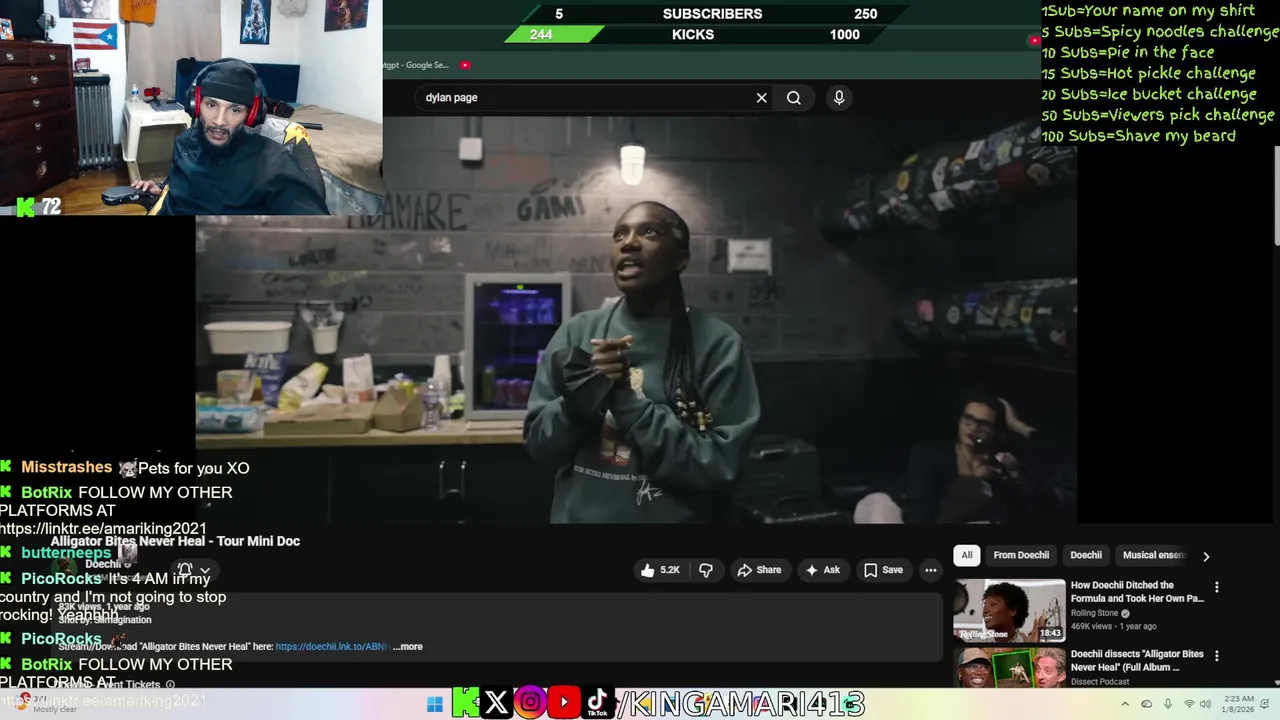
Task: Open the Windows Start menu
Action: 434,704
